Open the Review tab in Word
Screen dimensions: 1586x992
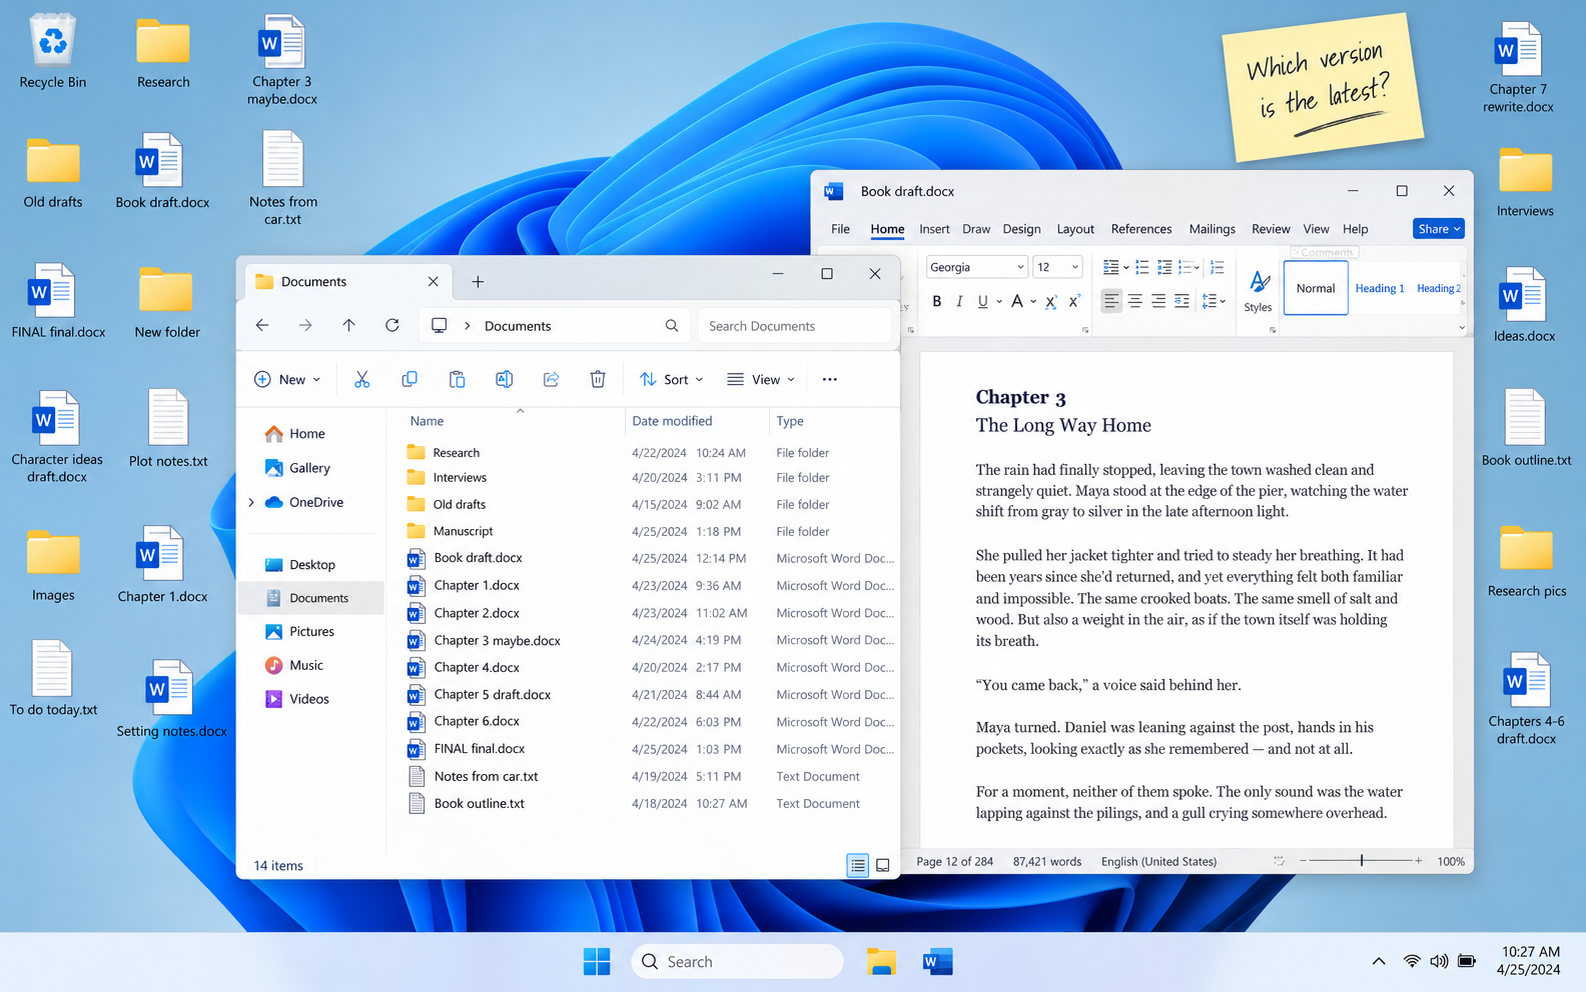[1270, 229]
